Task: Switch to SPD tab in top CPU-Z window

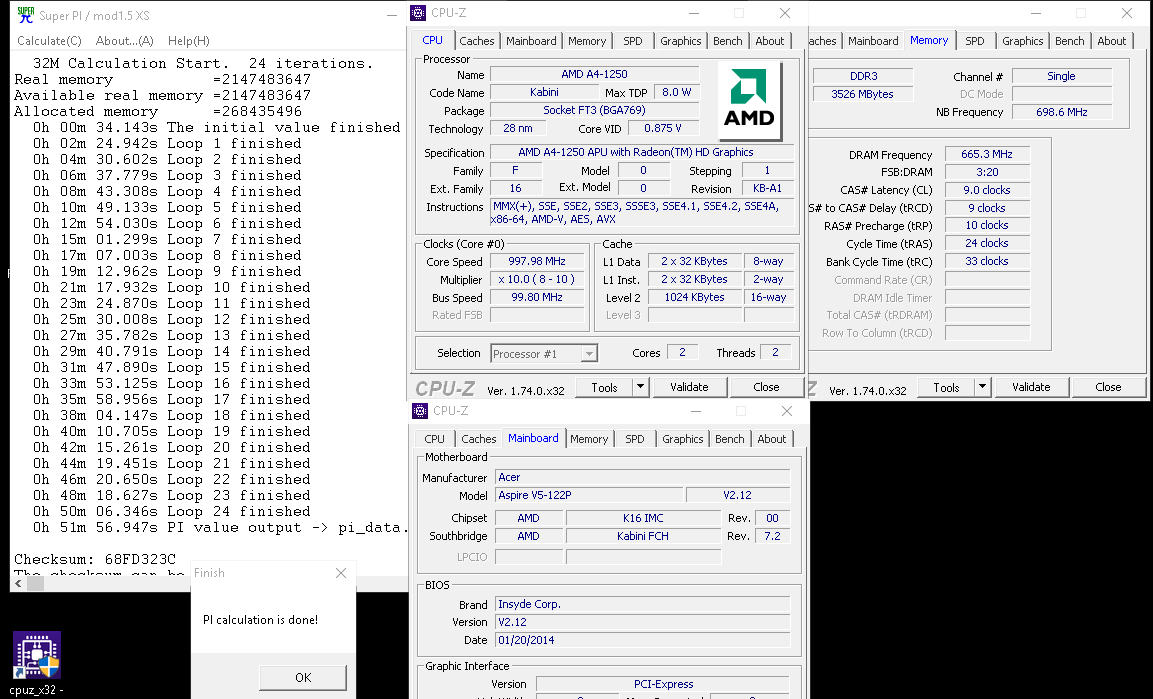Action: 632,40
